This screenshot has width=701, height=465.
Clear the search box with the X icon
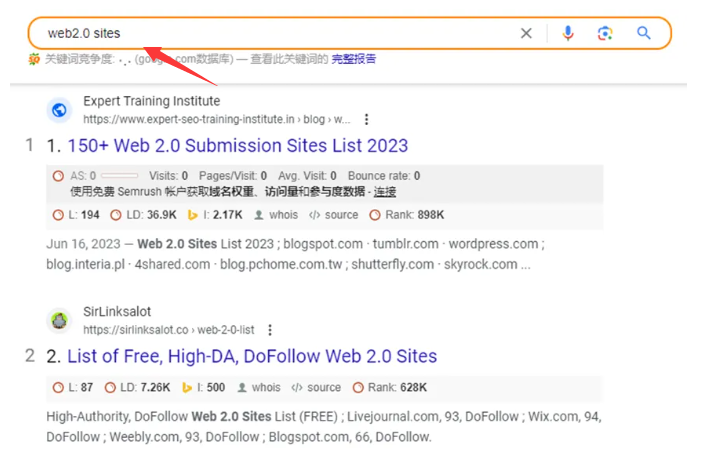(526, 33)
